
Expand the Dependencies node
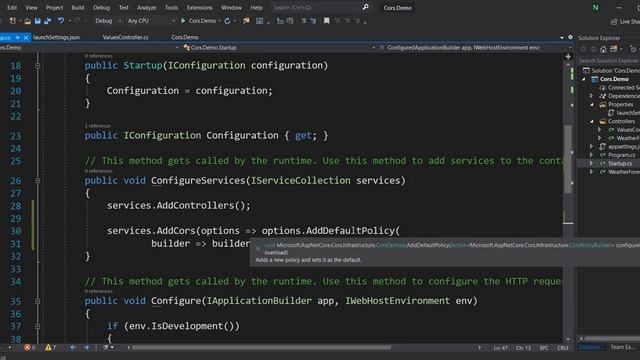click(591, 96)
